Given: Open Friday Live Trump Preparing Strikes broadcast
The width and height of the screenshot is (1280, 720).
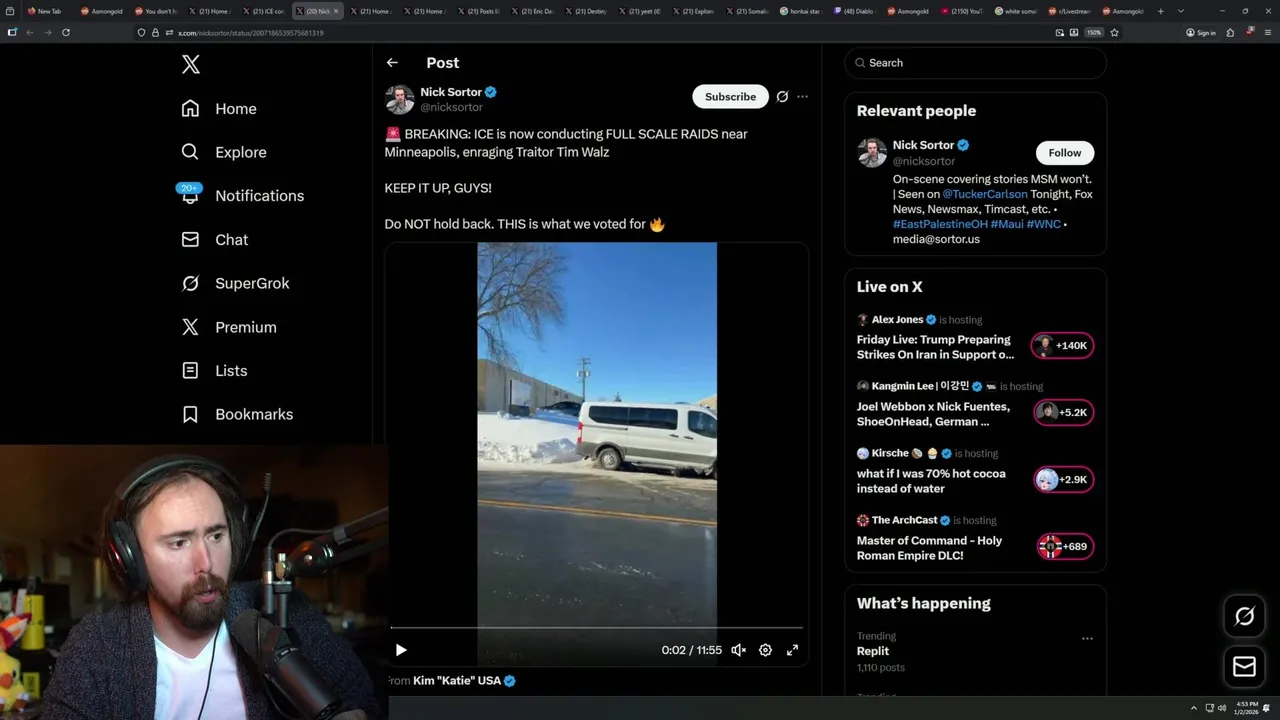Looking at the screenshot, I should (x=936, y=347).
